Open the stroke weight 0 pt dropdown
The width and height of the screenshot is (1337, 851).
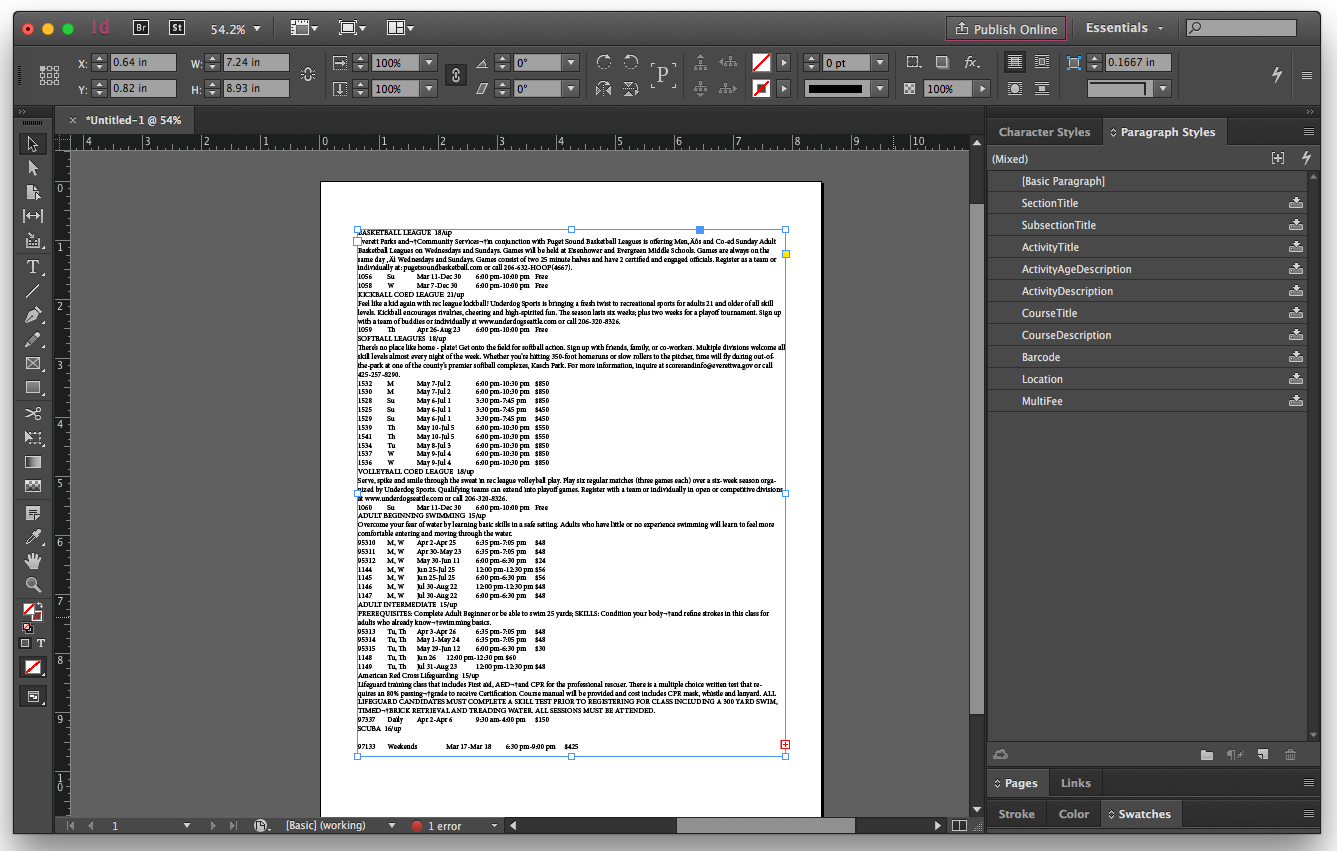point(880,62)
